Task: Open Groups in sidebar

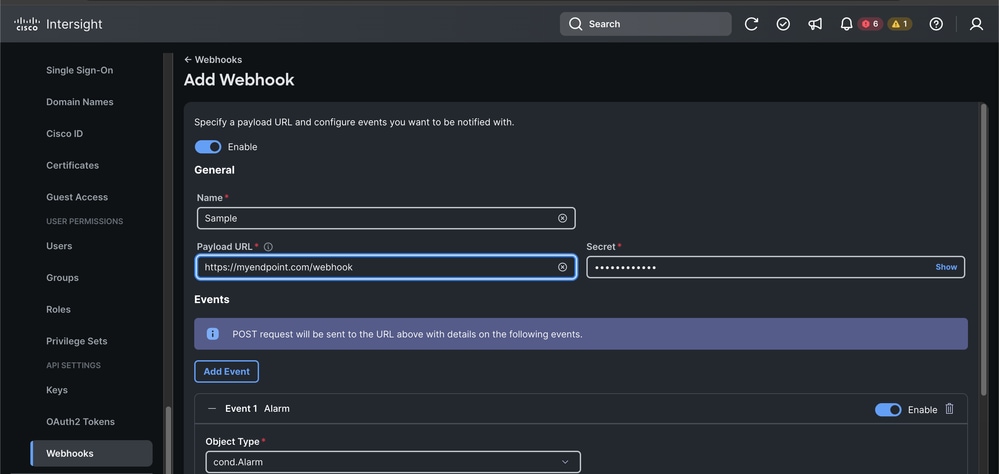Action: [62, 278]
